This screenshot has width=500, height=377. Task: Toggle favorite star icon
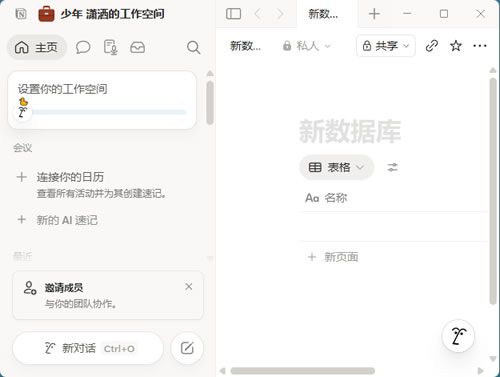click(x=456, y=46)
